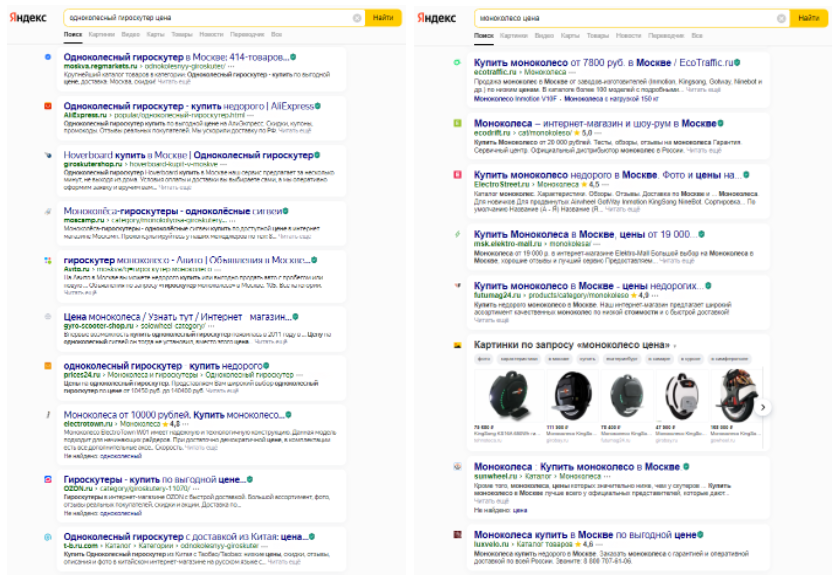
Task: Click the verified badge on the AliExpress result
Action: click(317, 106)
